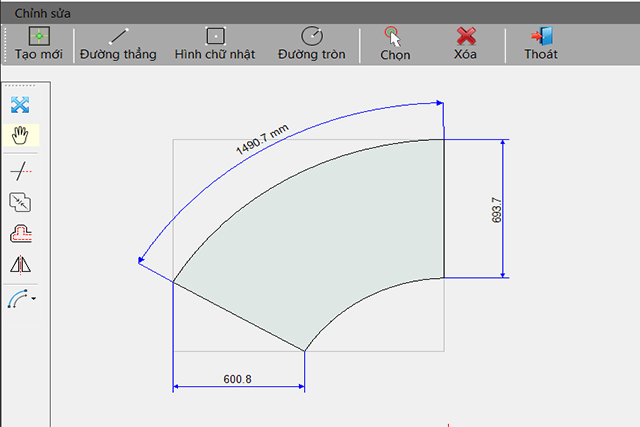
Task: Select the offset outline tool icon
Action: click(20, 234)
